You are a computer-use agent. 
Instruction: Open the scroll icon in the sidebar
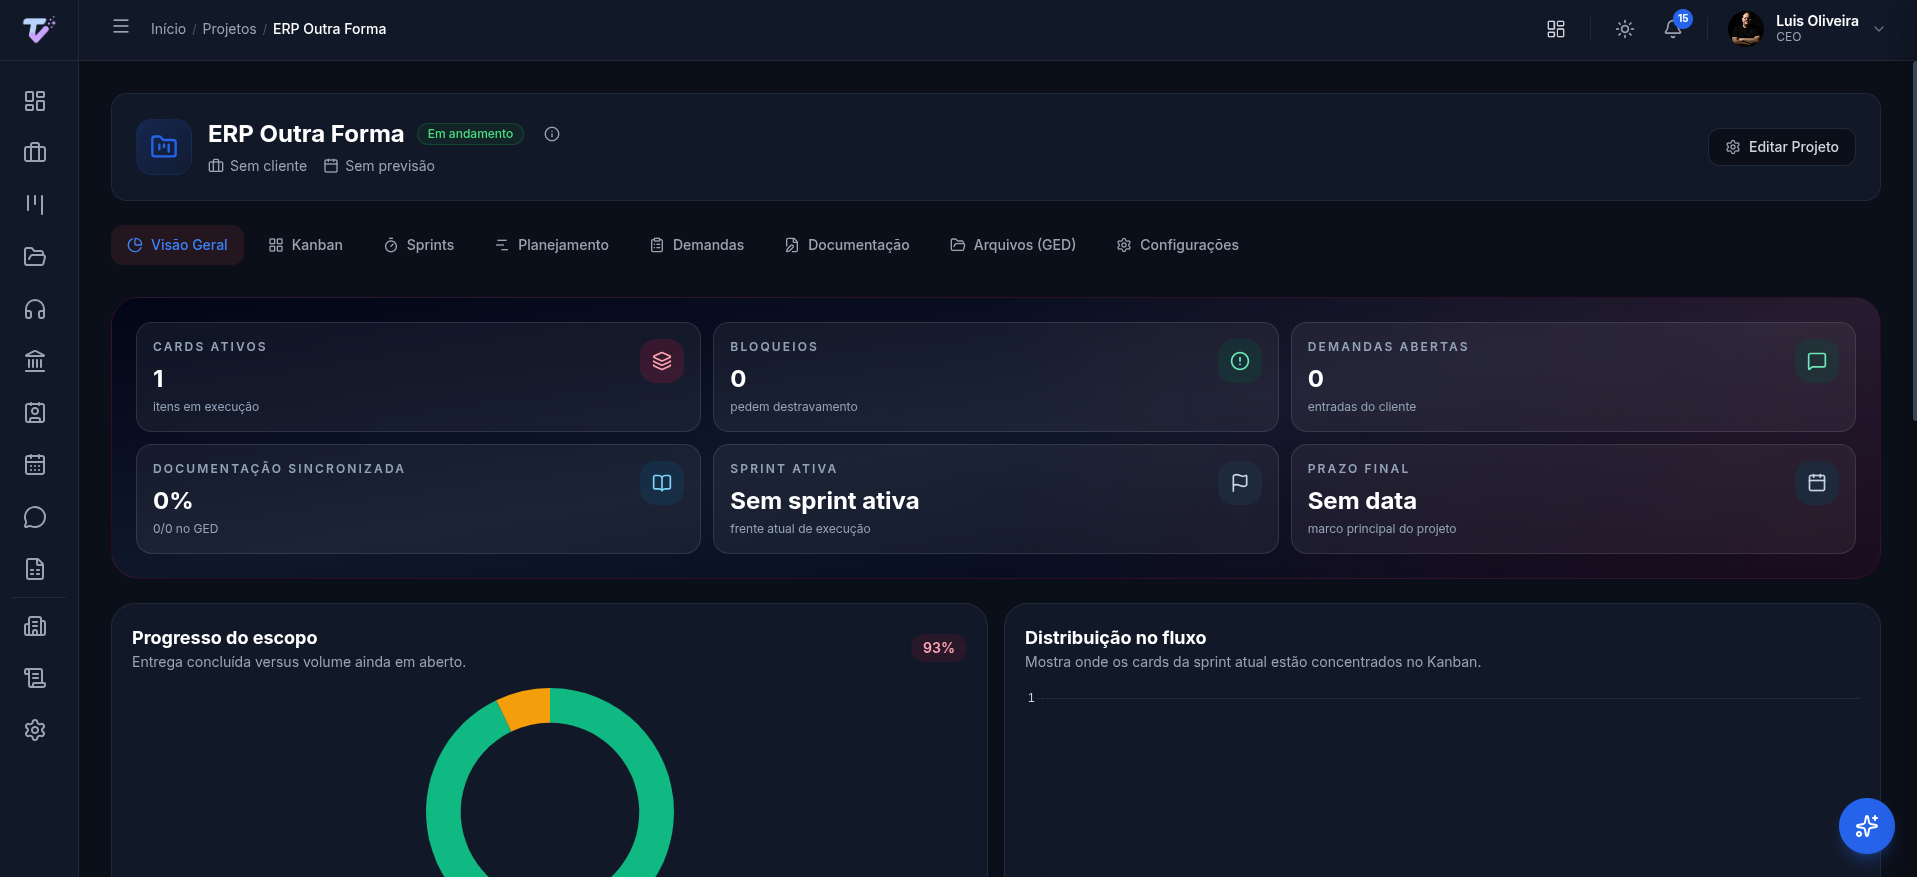click(x=35, y=678)
